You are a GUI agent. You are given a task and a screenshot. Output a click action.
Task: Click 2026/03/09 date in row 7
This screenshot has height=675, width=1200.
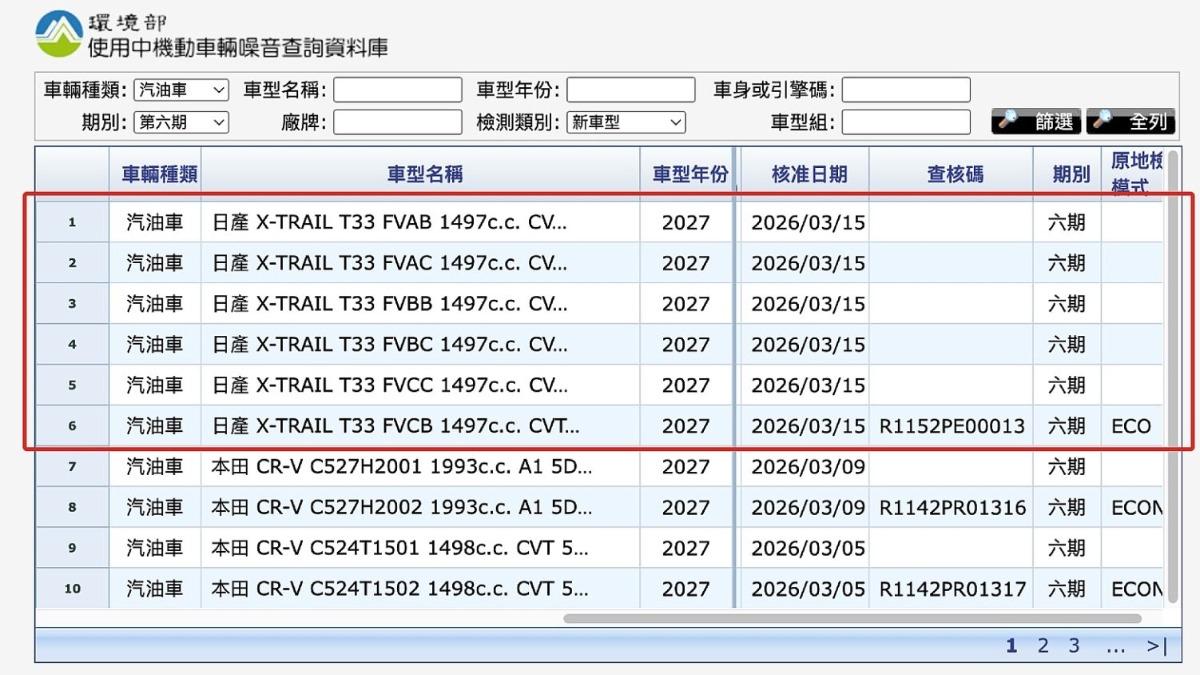tap(808, 466)
